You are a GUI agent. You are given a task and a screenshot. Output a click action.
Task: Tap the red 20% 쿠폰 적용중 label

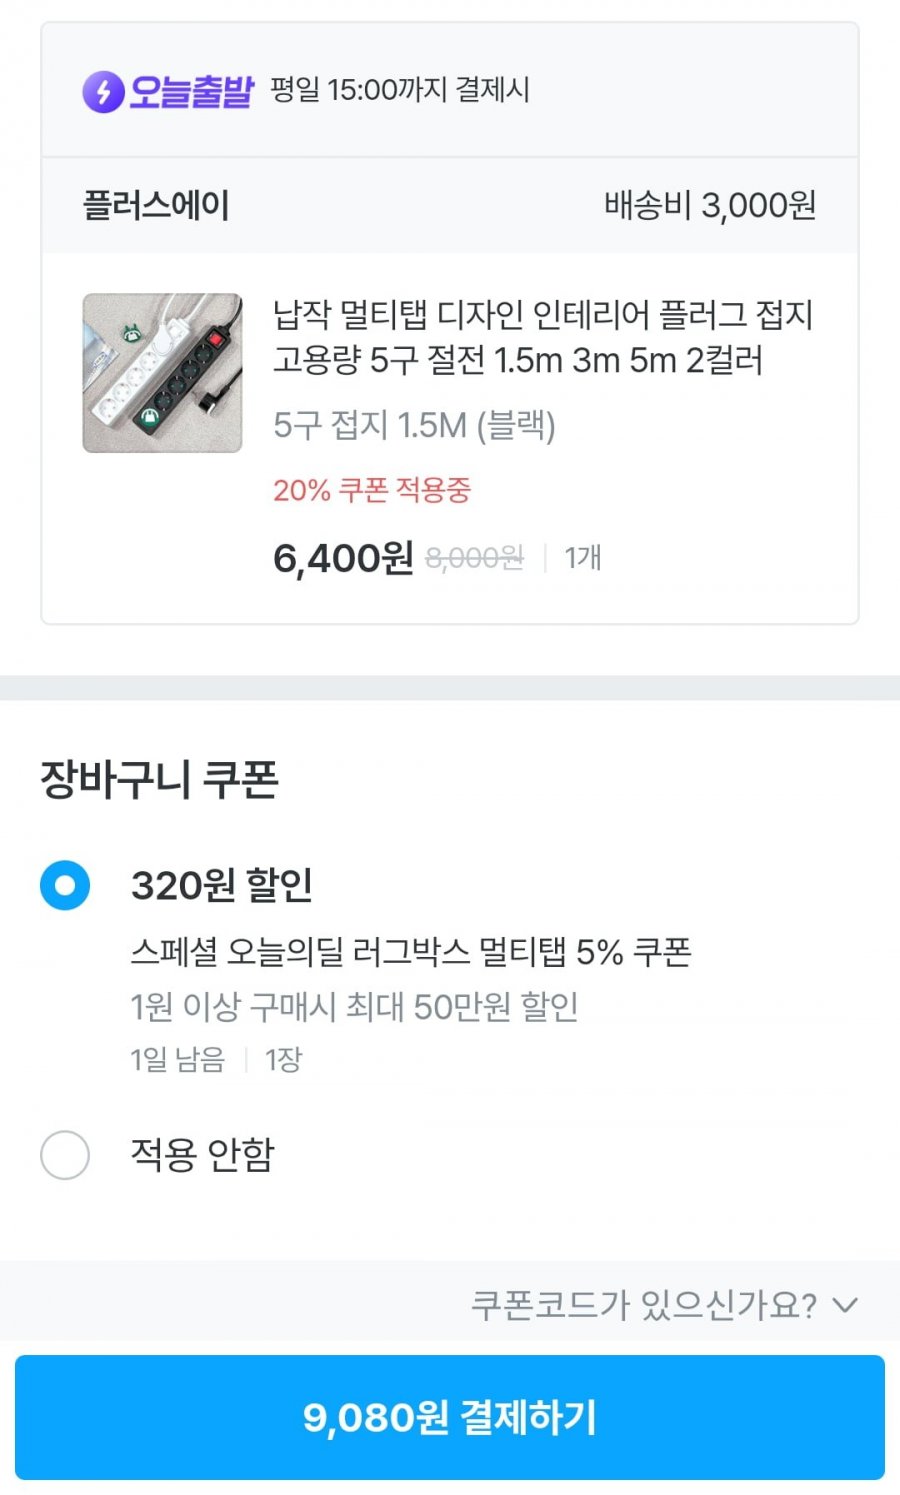pyautogui.click(x=372, y=490)
